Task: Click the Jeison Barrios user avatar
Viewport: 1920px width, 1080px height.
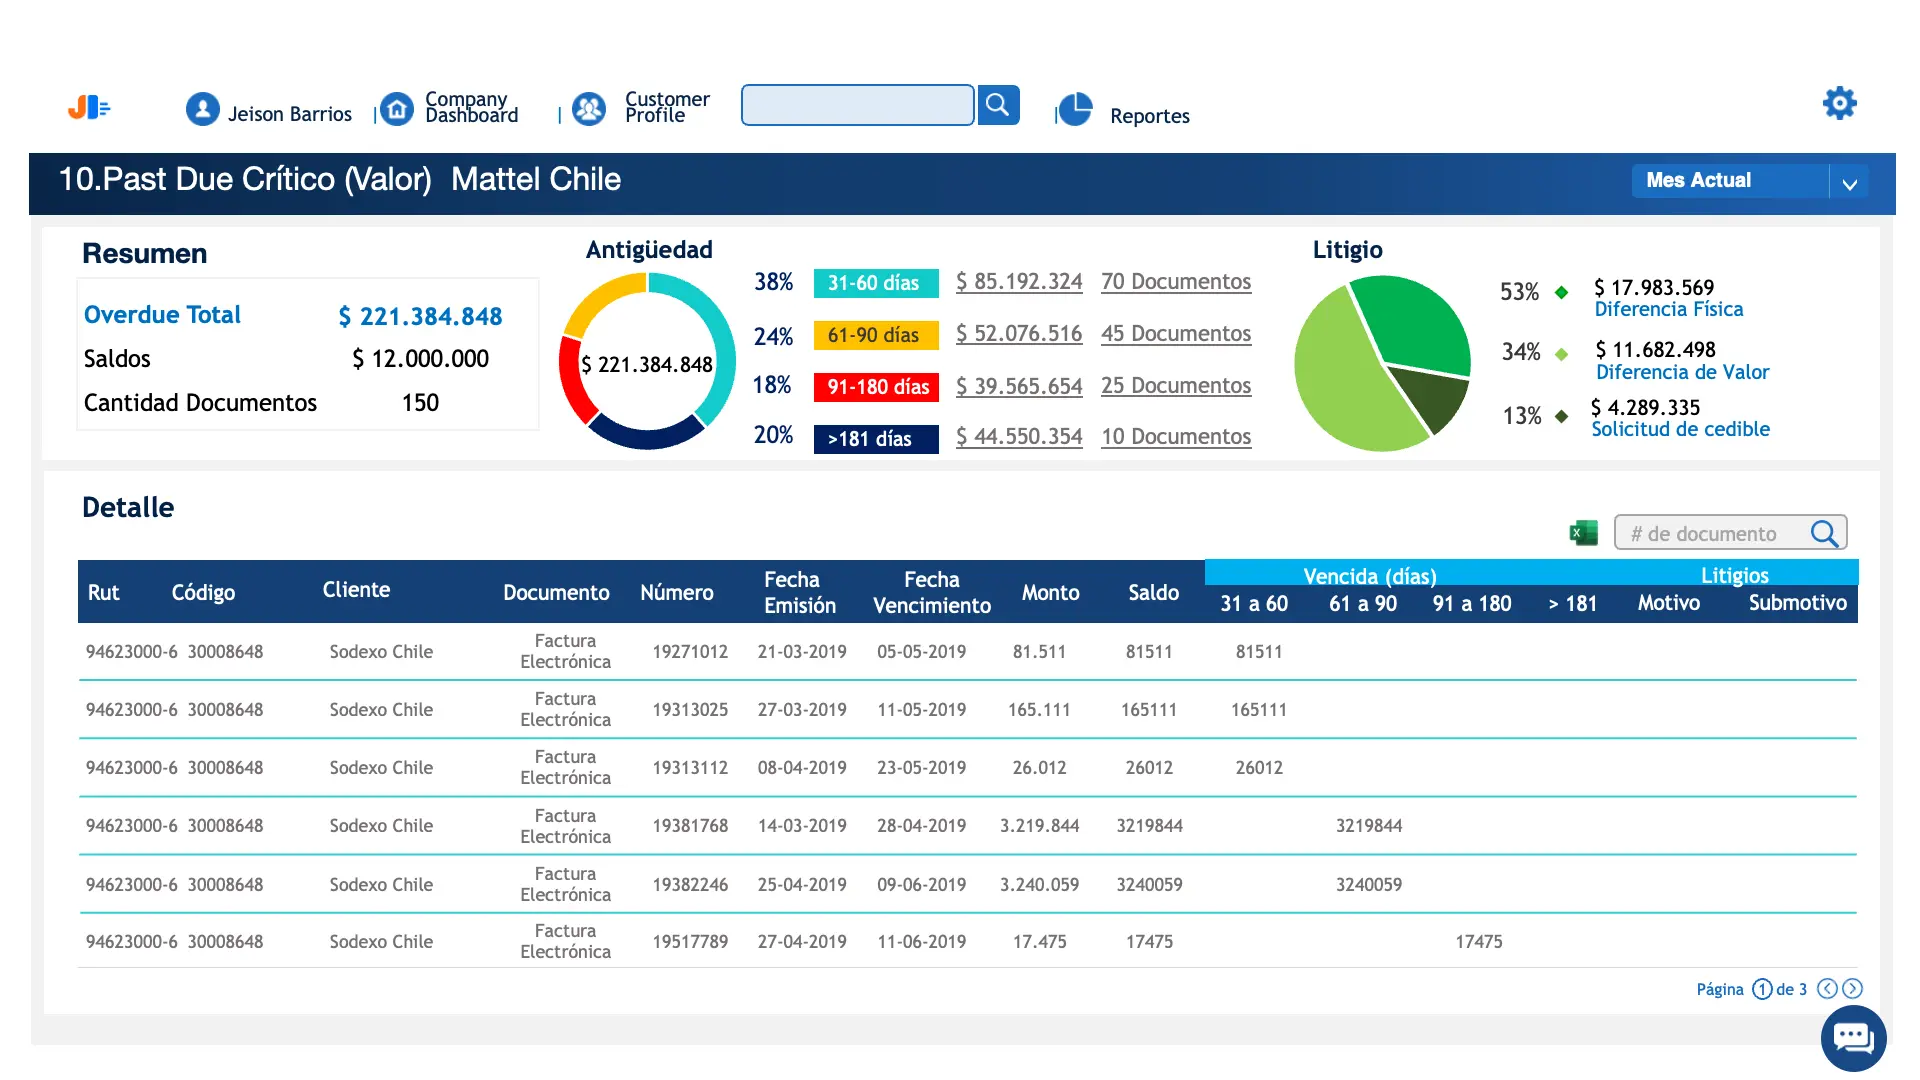Action: (203, 109)
